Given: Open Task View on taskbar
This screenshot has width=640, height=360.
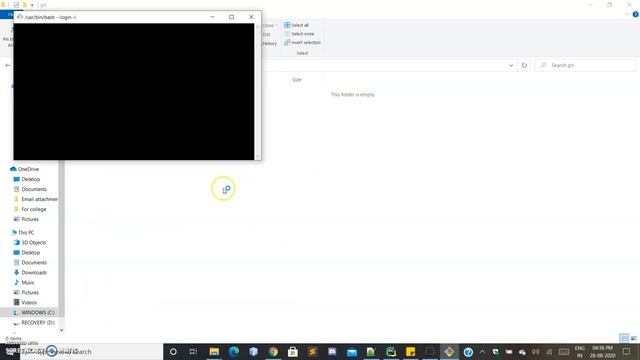Looking at the screenshot, I should [193, 351].
